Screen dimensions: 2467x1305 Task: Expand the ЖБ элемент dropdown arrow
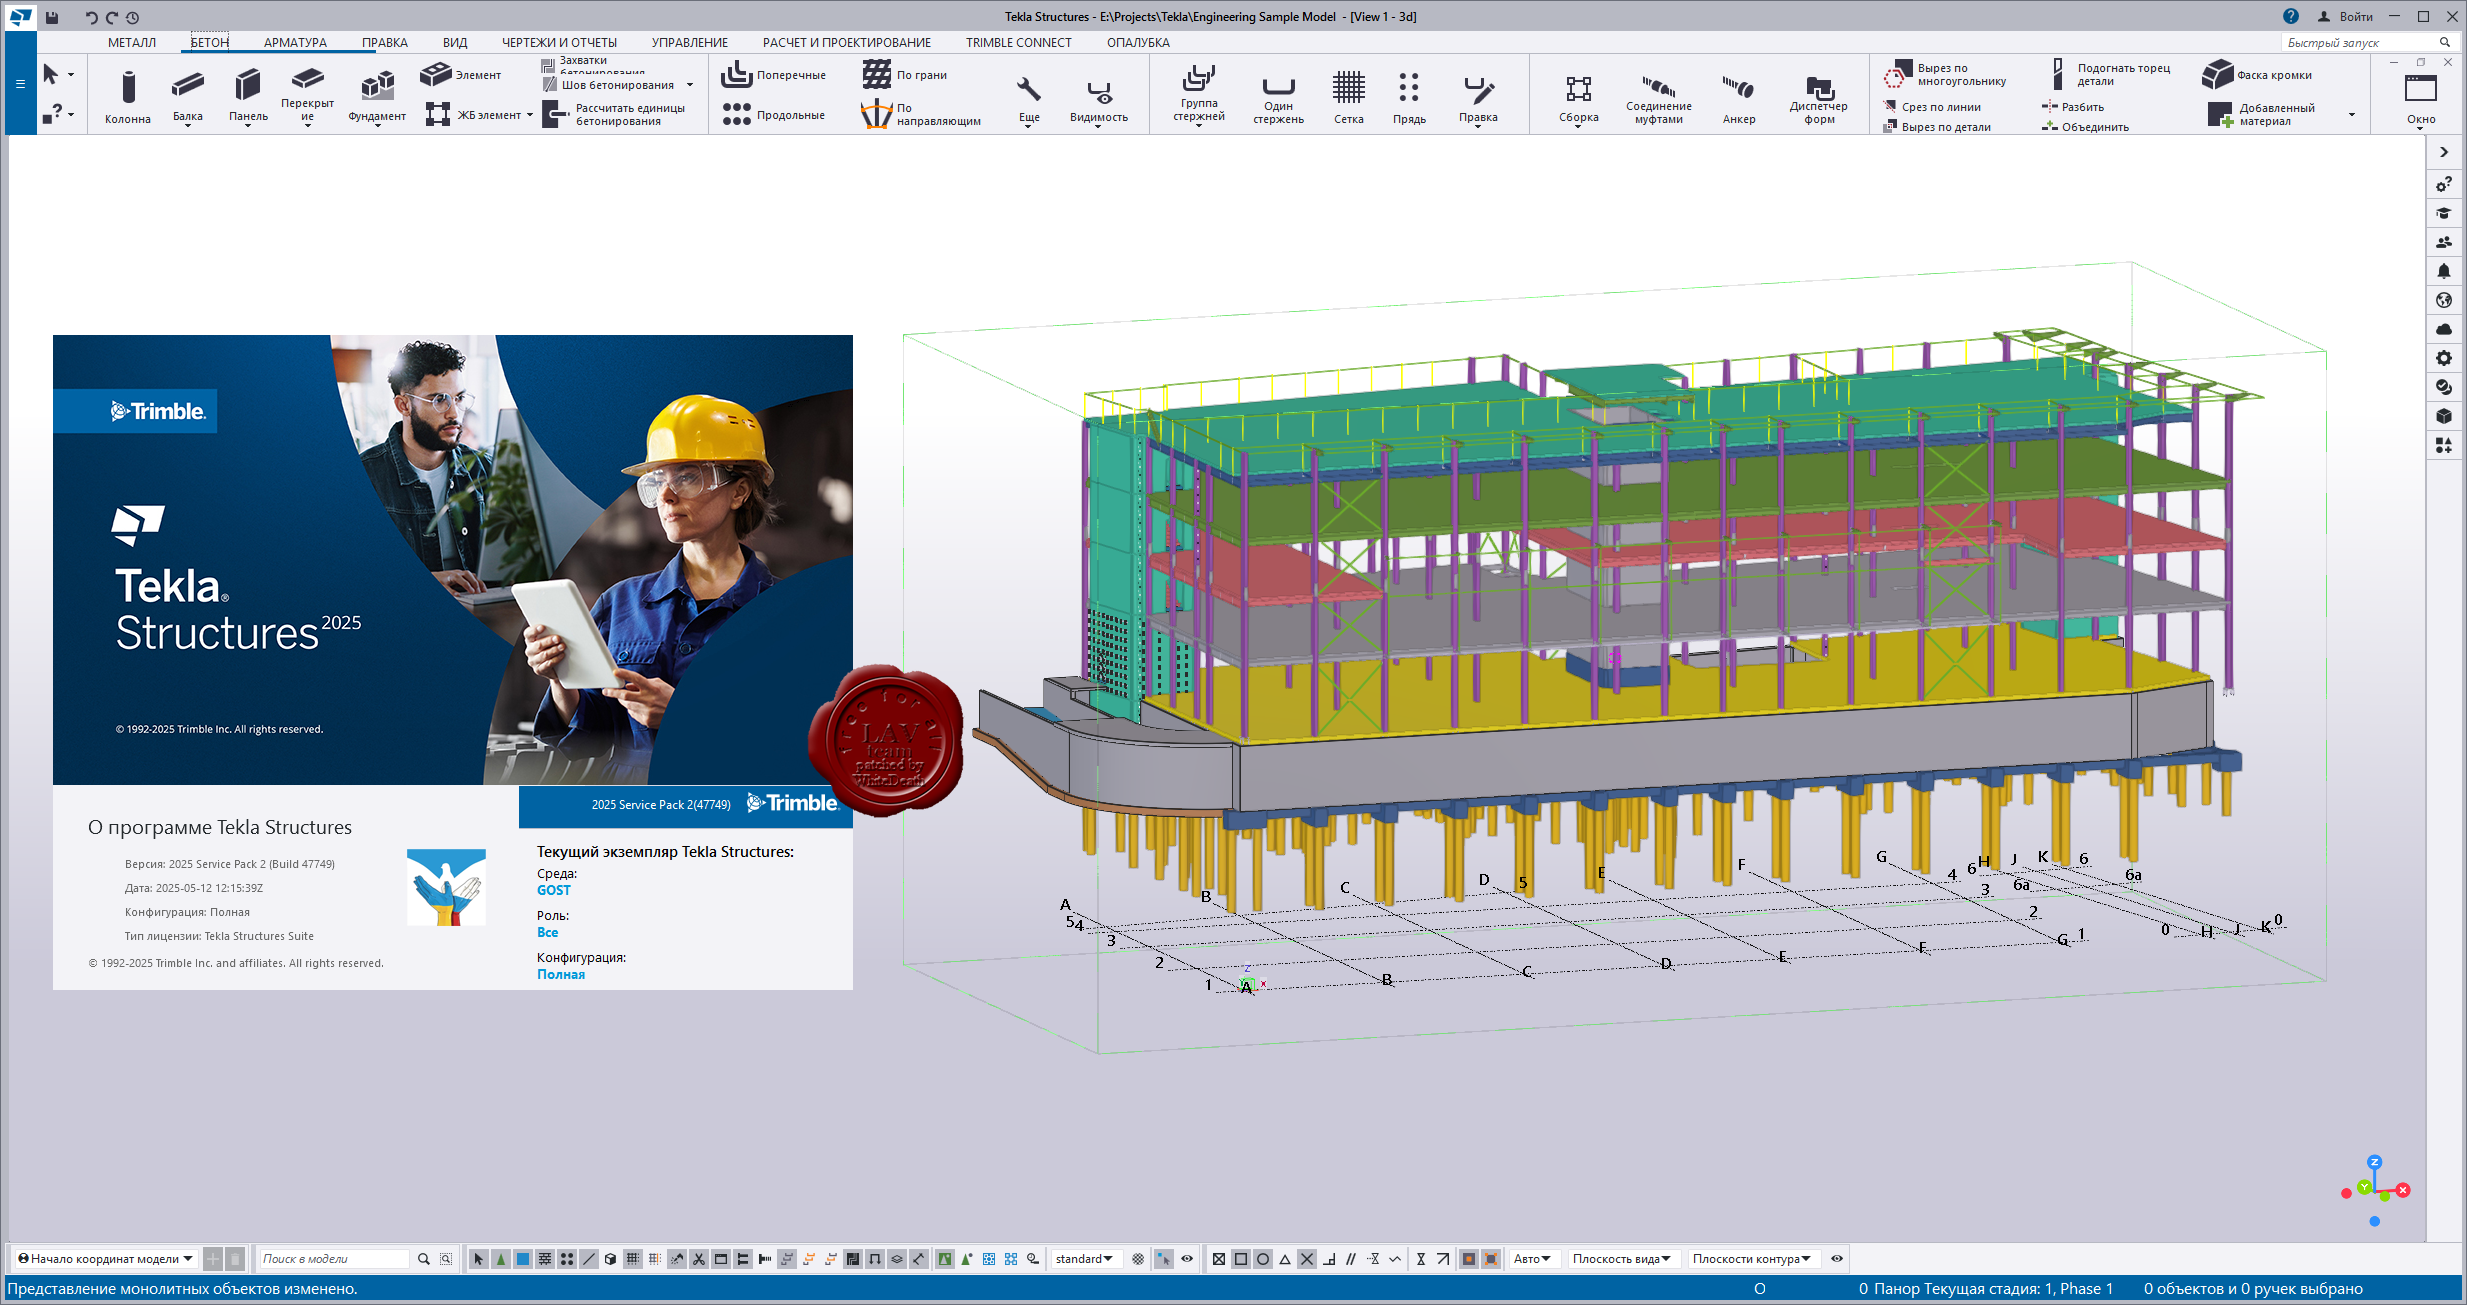tap(530, 115)
